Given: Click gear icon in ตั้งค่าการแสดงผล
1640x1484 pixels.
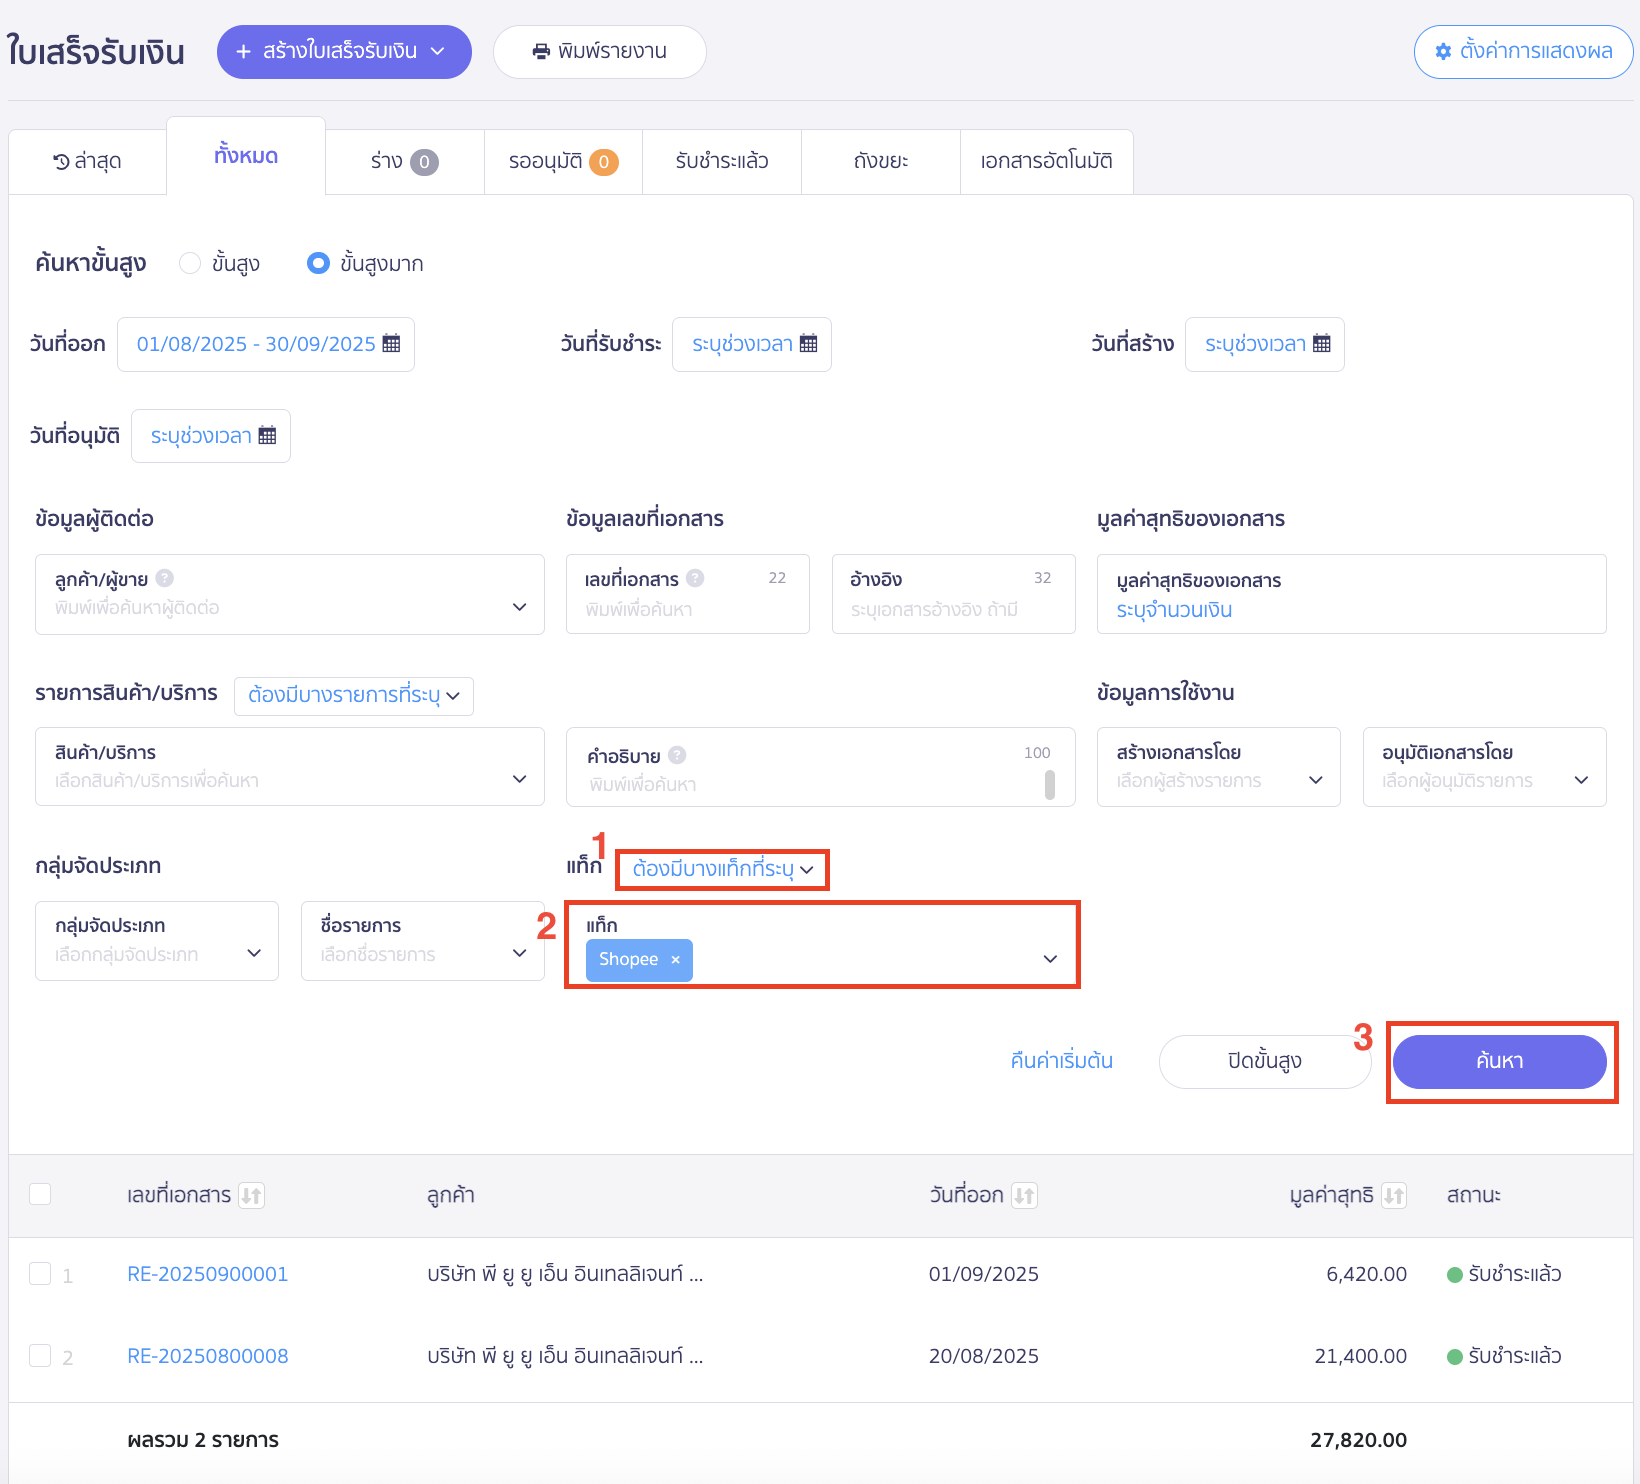Looking at the screenshot, I should (x=1443, y=52).
